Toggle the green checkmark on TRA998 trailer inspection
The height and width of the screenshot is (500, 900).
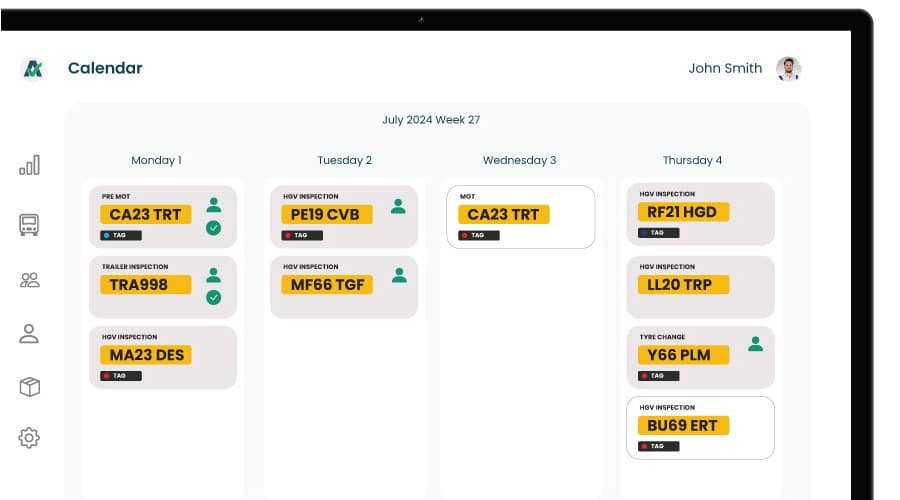(213, 297)
